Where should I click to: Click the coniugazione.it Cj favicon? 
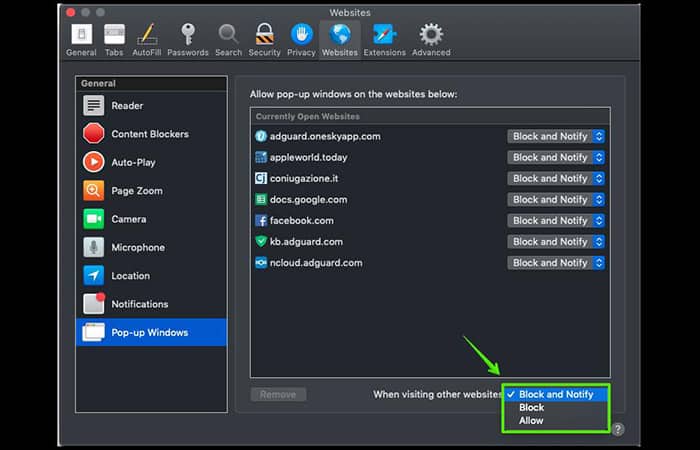(261, 179)
